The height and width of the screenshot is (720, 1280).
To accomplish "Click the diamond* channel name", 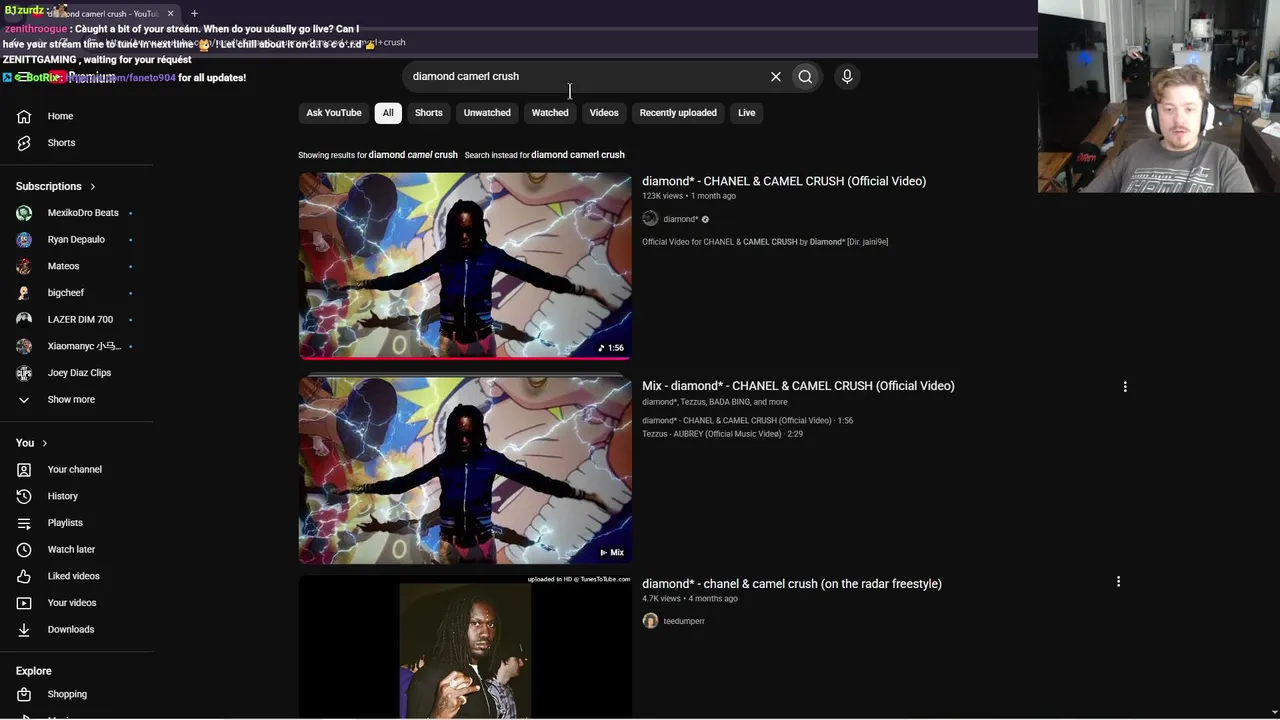I will coord(680,219).
